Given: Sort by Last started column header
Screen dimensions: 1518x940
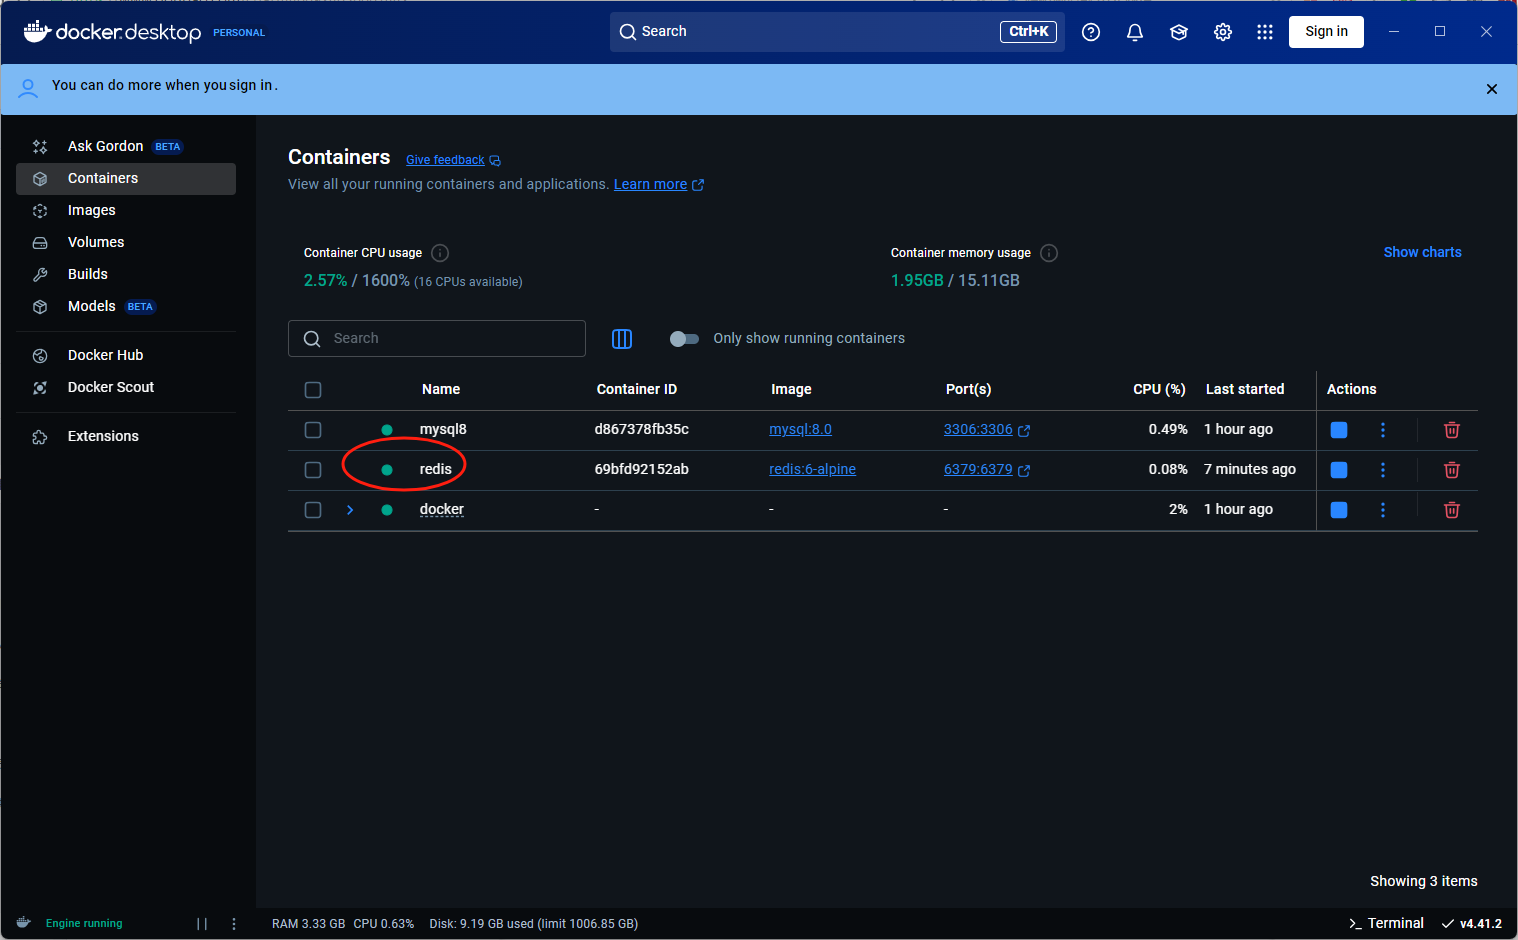Looking at the screenshot, I should [1245, 389].
